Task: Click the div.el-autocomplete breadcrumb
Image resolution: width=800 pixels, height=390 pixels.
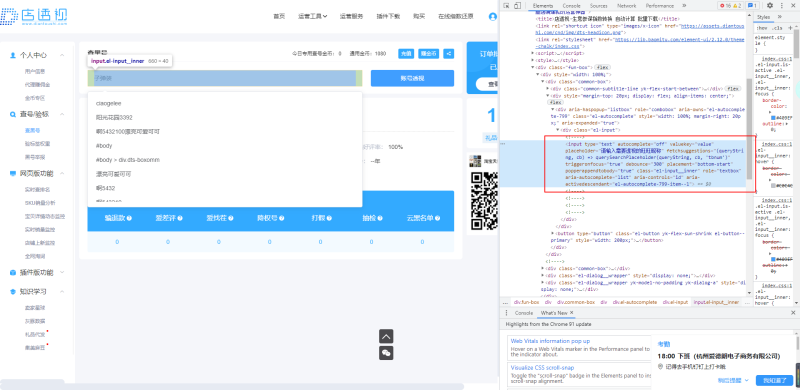Action: point(635,302)
